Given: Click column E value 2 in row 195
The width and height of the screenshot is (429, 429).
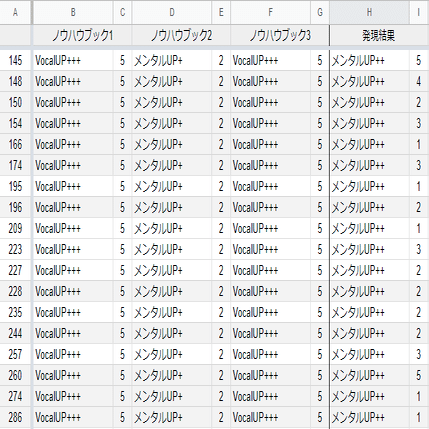Looking at the screenshot, I should (221, 186).
